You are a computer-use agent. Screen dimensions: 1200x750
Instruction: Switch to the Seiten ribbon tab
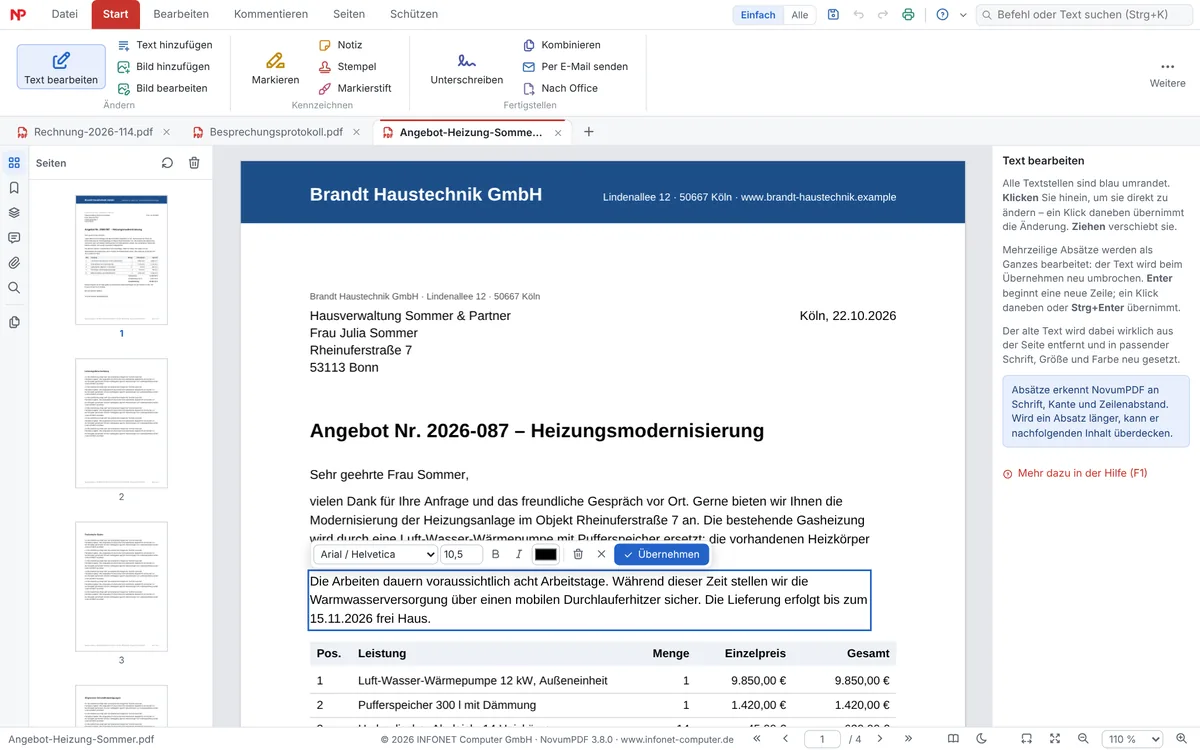click(x=349, y=14)
